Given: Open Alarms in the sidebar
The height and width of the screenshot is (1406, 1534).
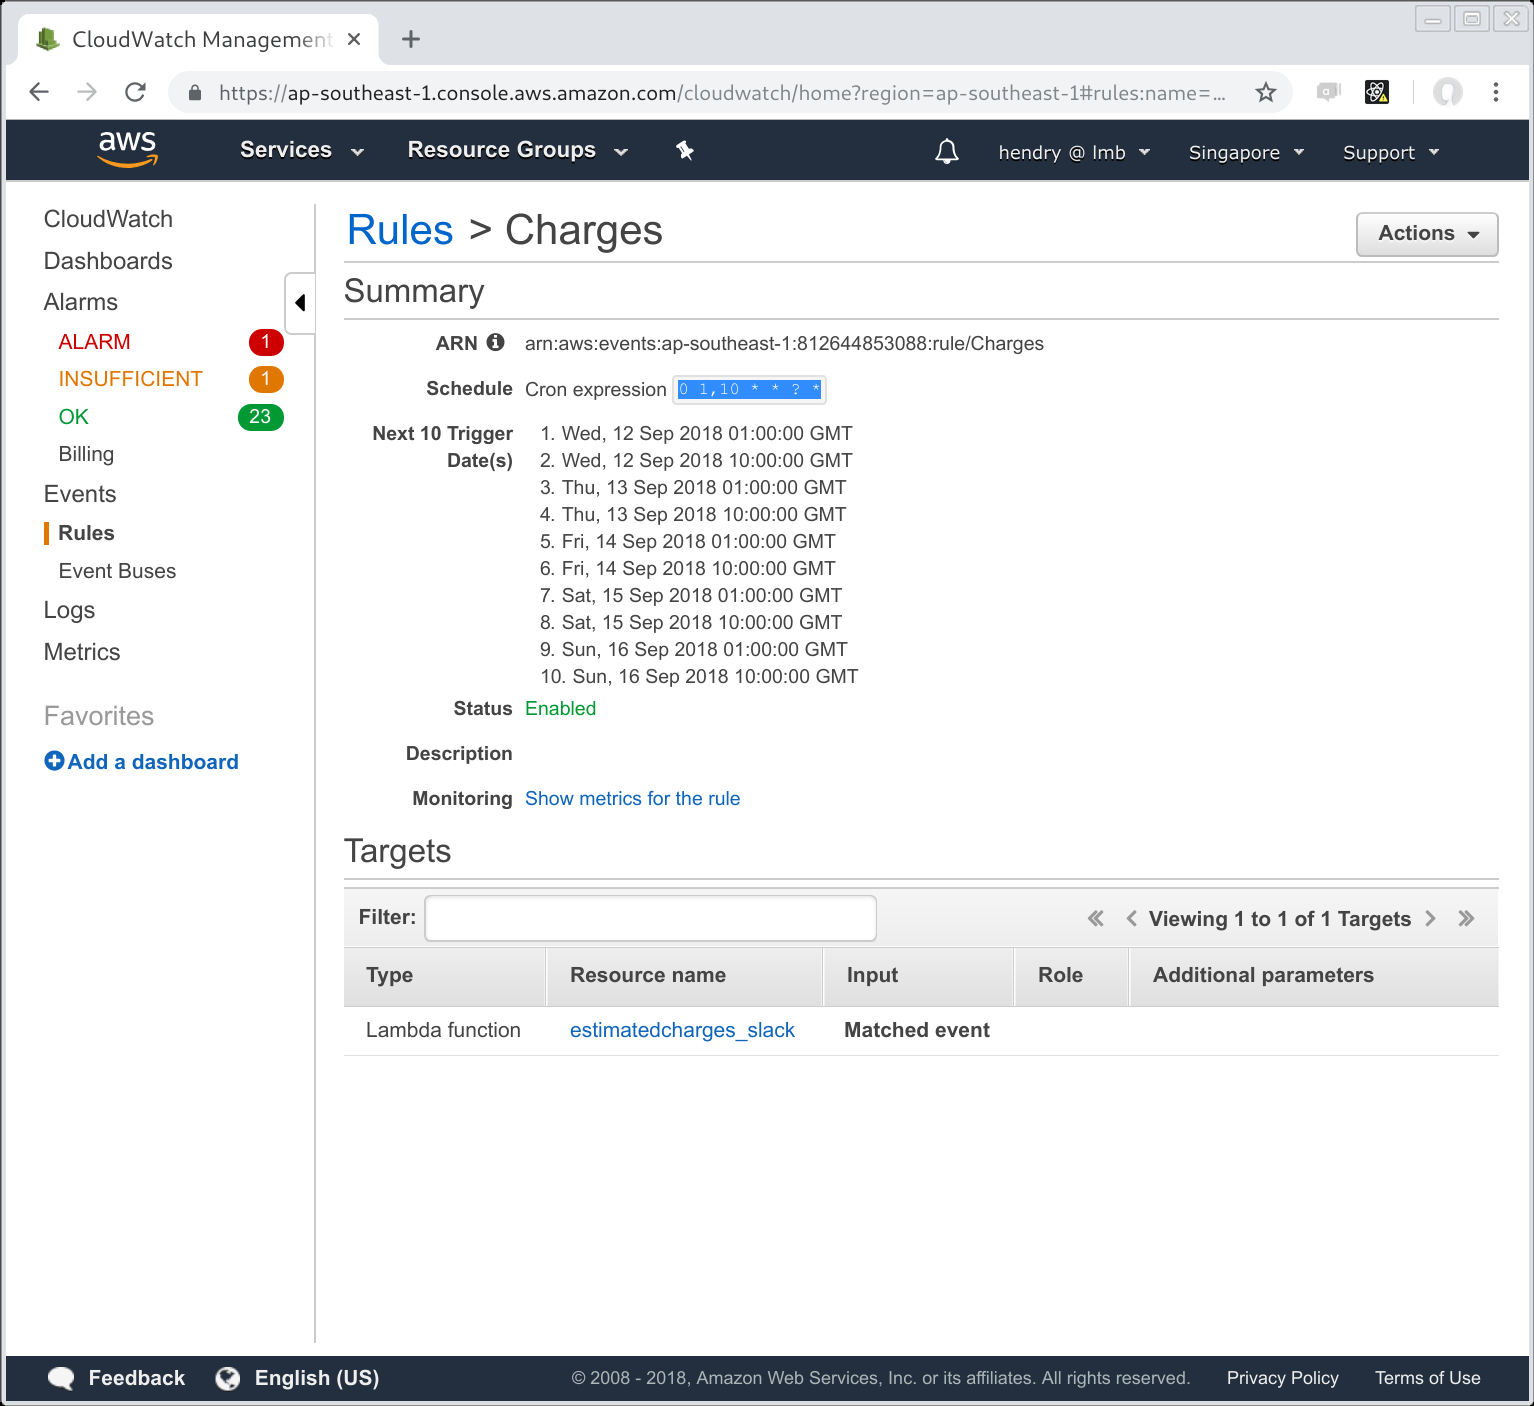Looking at the screenshot, I should [81, 302].
